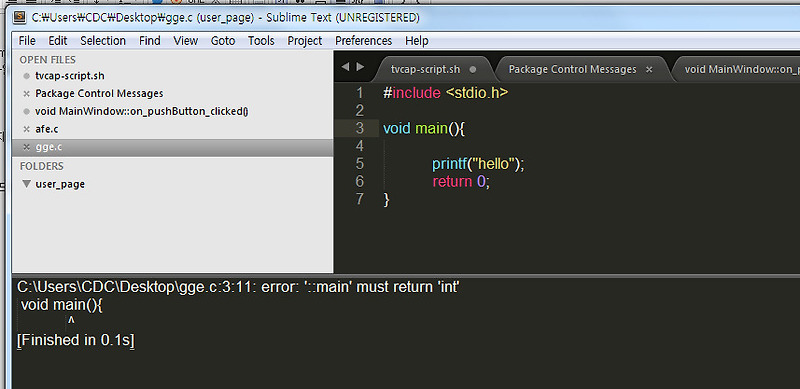
Task: Click the void main(){ line in the editor
Action: click(x=424, y=128)
